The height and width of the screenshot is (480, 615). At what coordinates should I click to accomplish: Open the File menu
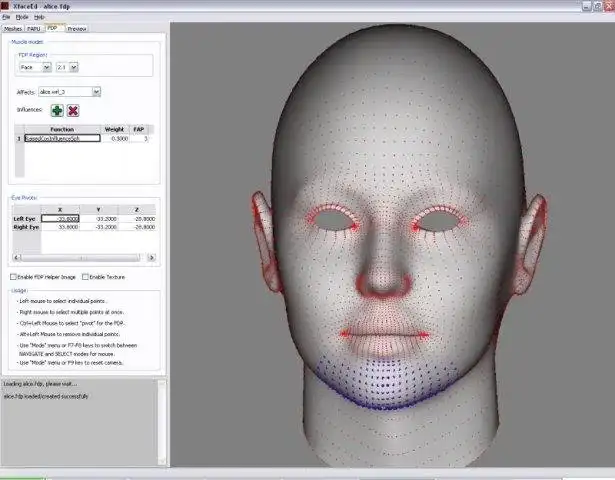[6, 17]
